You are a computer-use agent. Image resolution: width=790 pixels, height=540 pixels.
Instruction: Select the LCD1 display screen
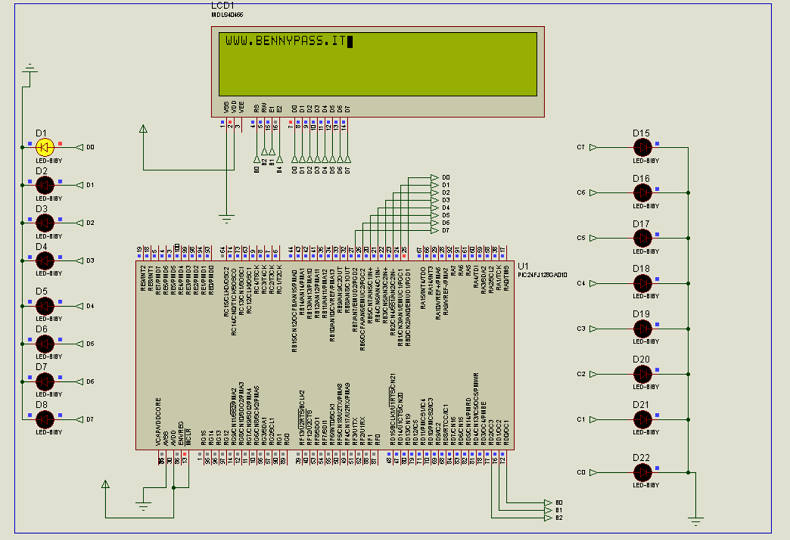click(379, 63)
